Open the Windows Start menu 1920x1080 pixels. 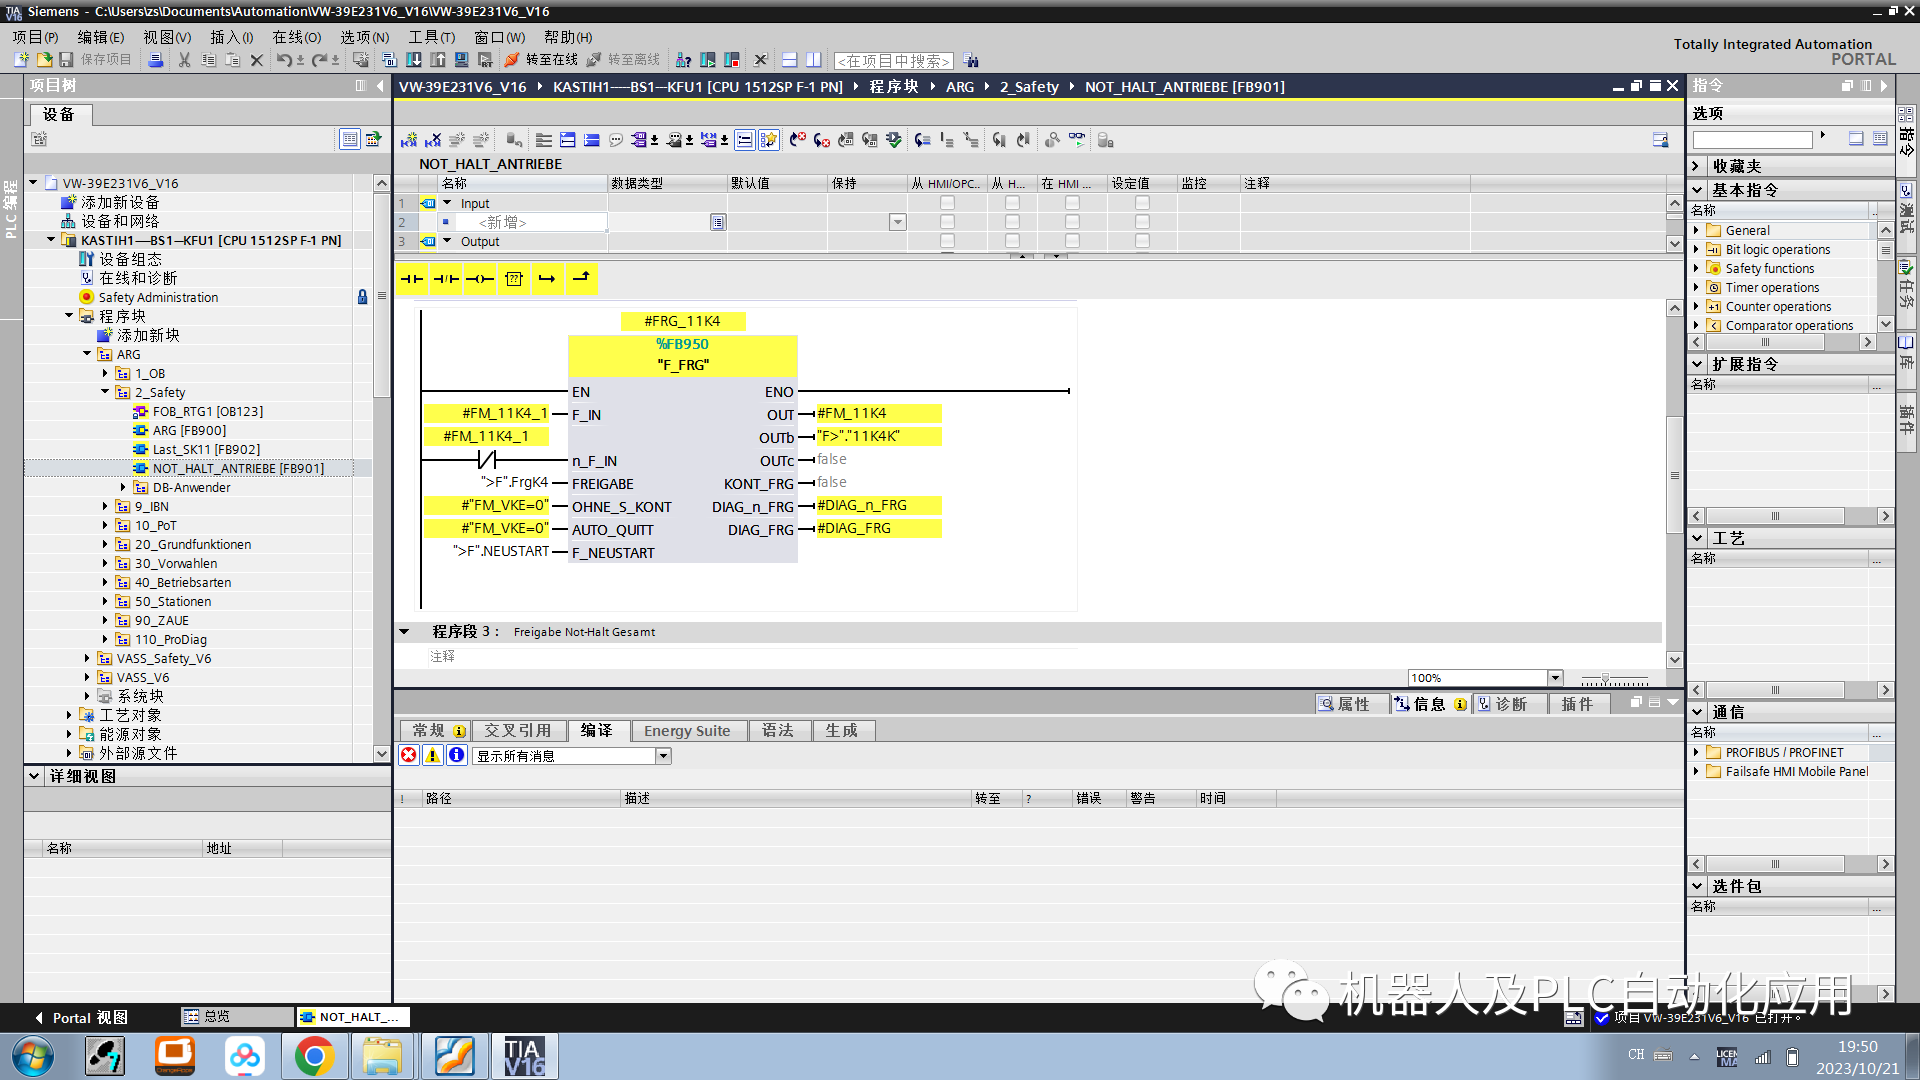32,1056
